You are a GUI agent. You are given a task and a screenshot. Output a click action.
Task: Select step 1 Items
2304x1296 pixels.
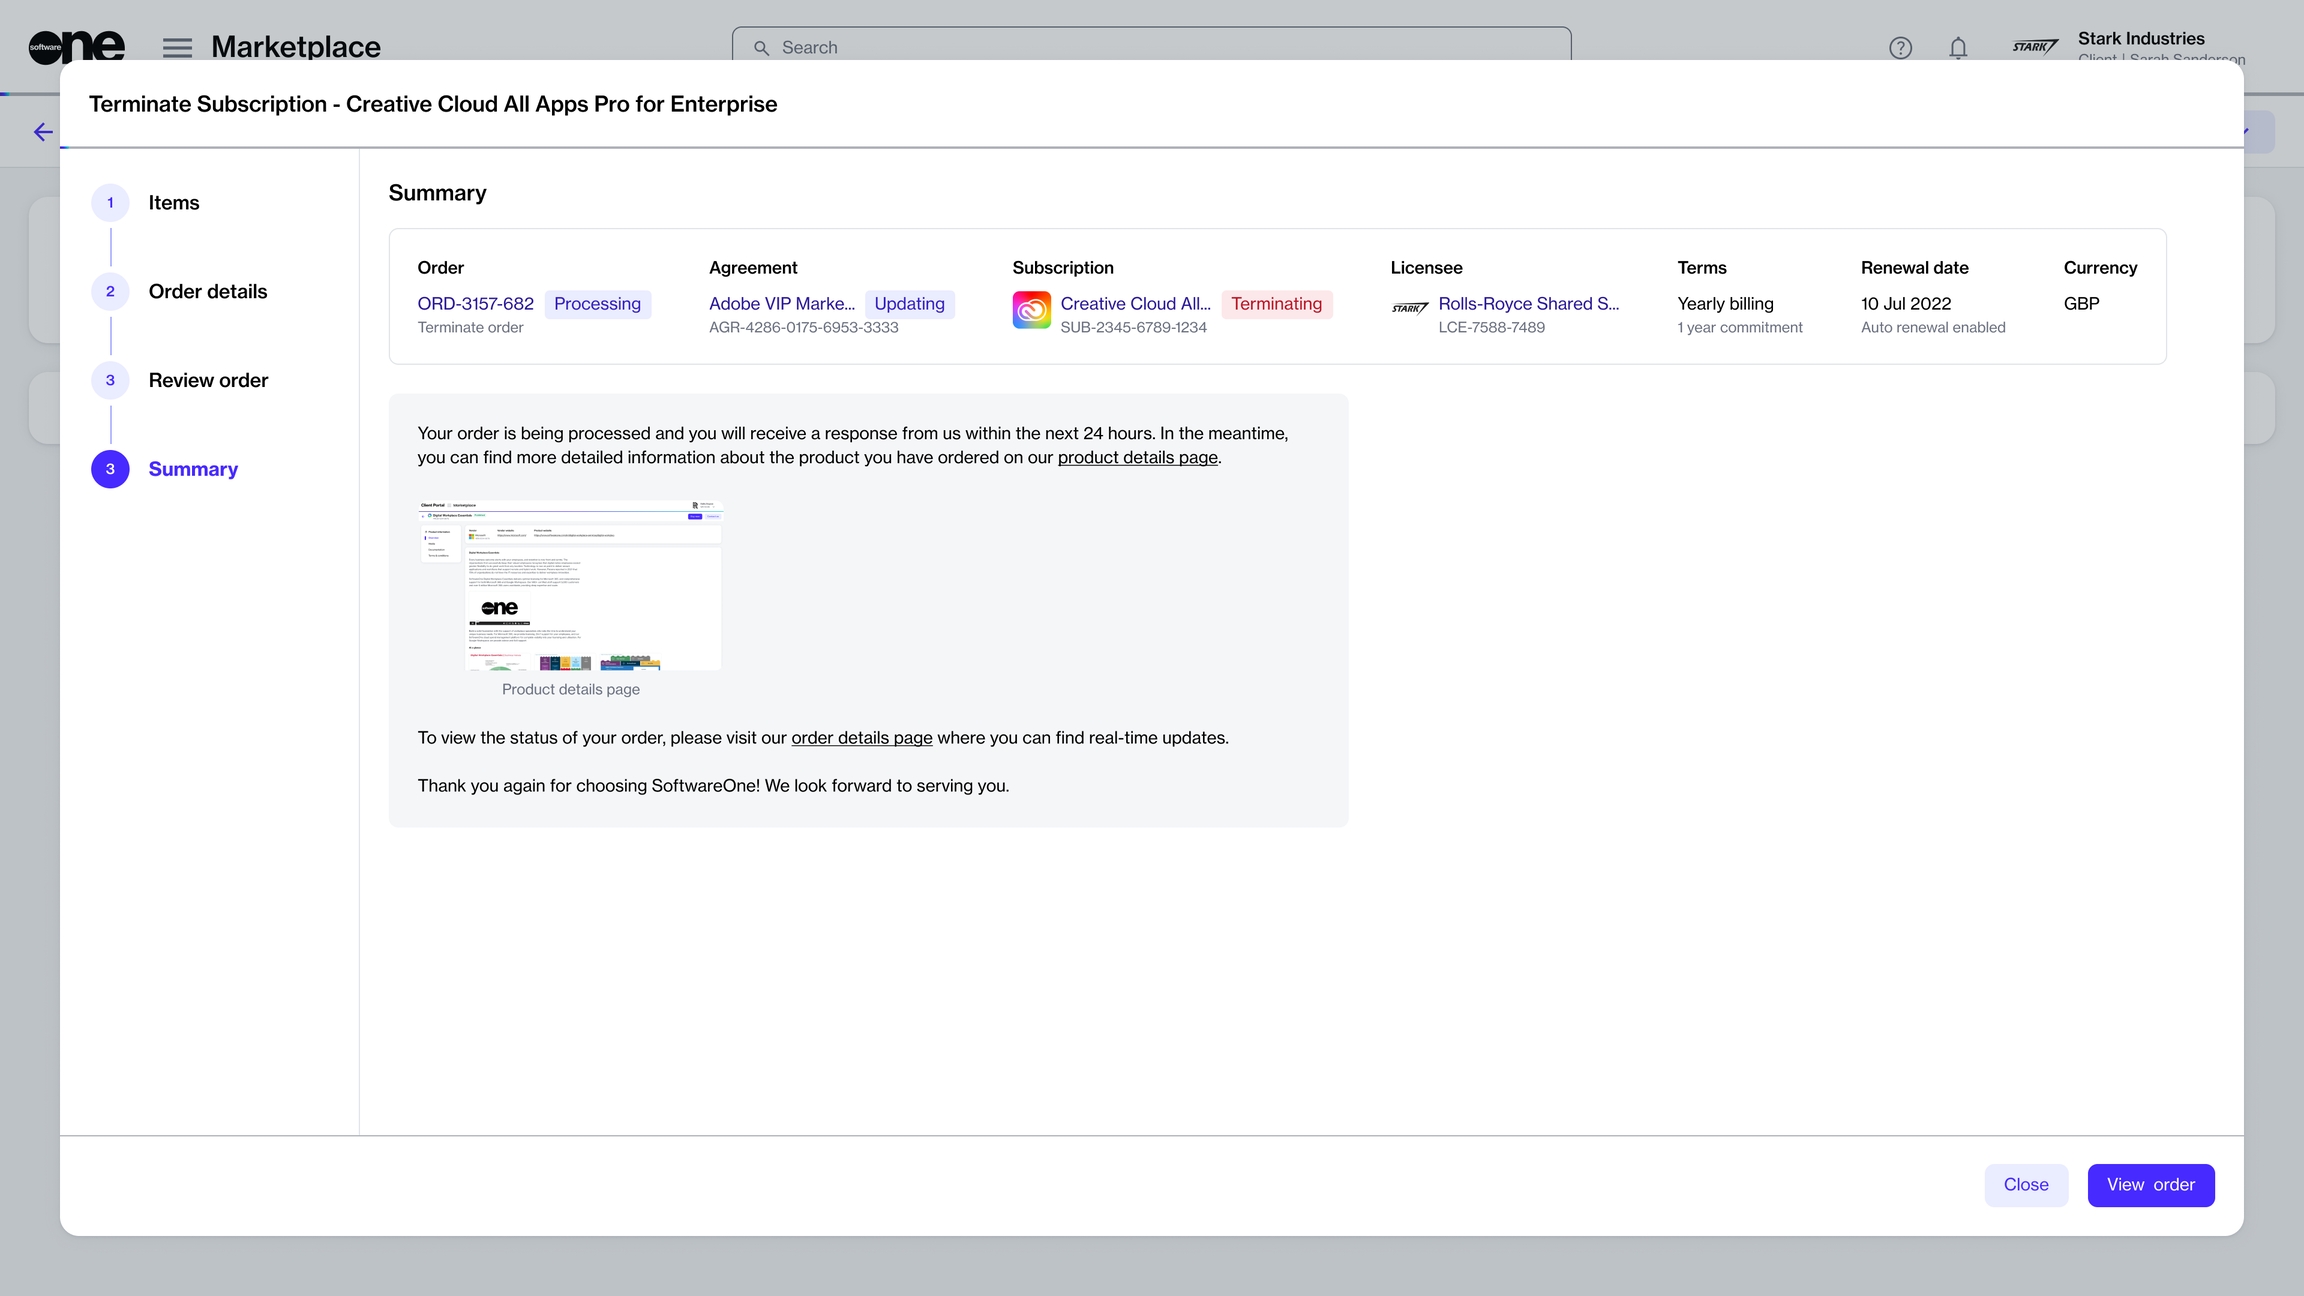(173, 203)
